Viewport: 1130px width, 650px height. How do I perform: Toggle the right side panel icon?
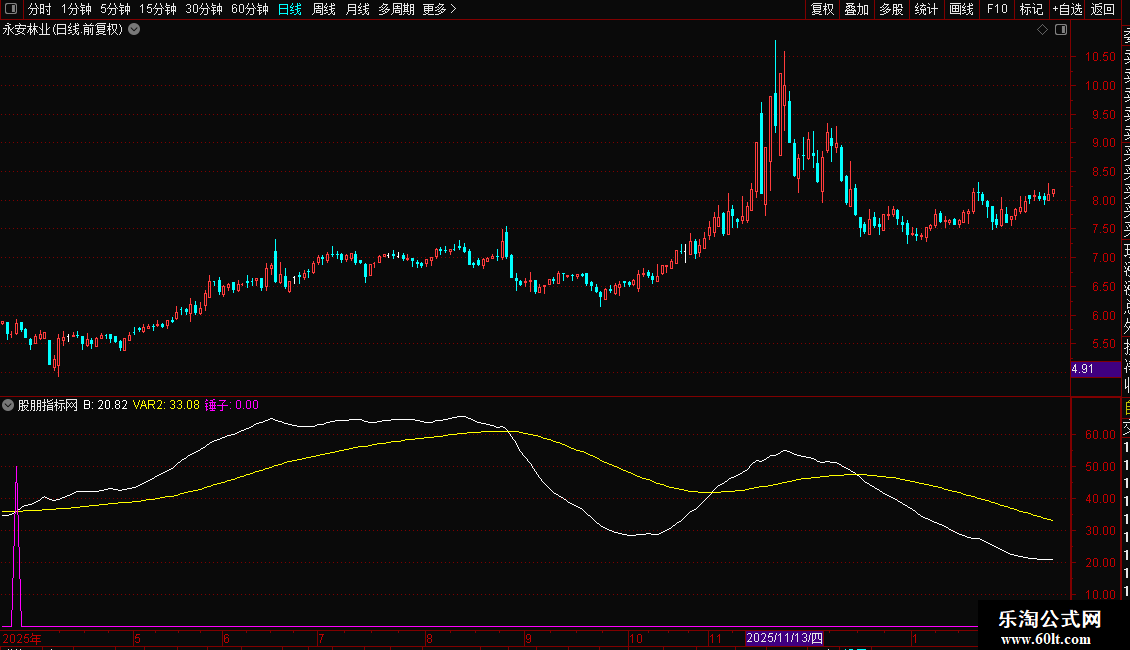click(1061, 30)
